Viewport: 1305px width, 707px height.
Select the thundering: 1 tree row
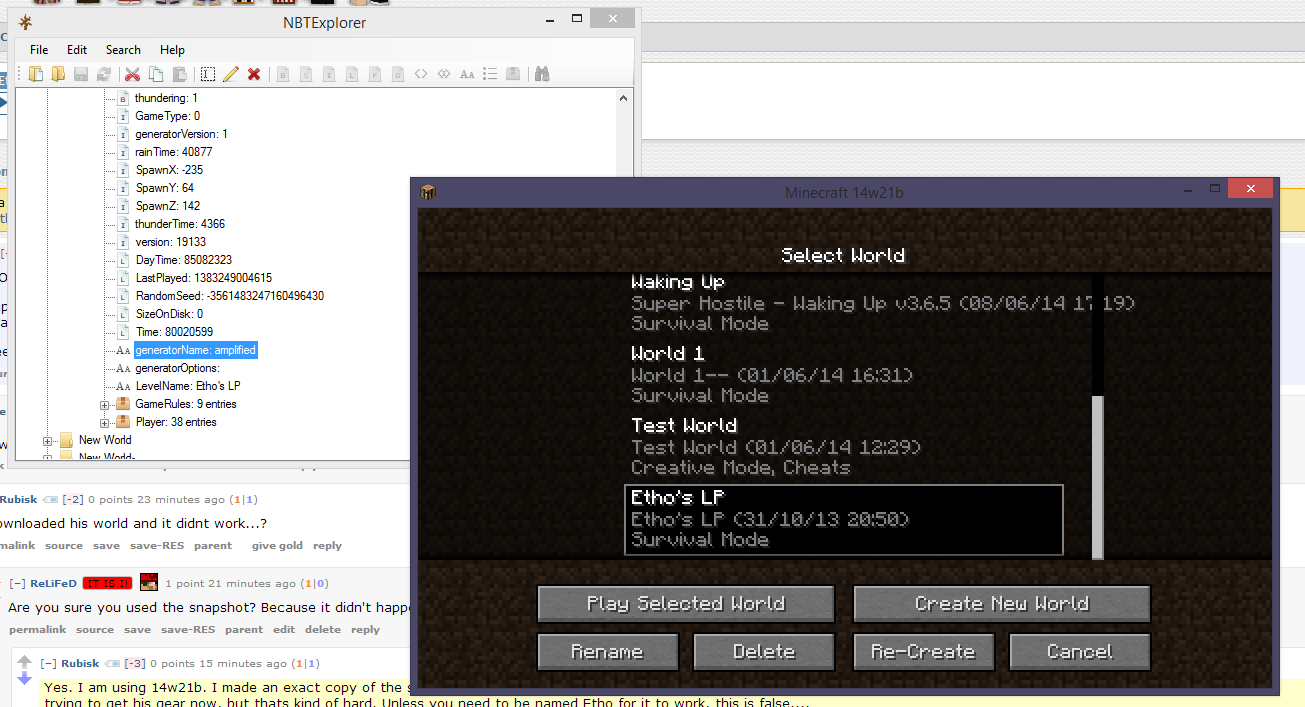click(x=166, y=98)
